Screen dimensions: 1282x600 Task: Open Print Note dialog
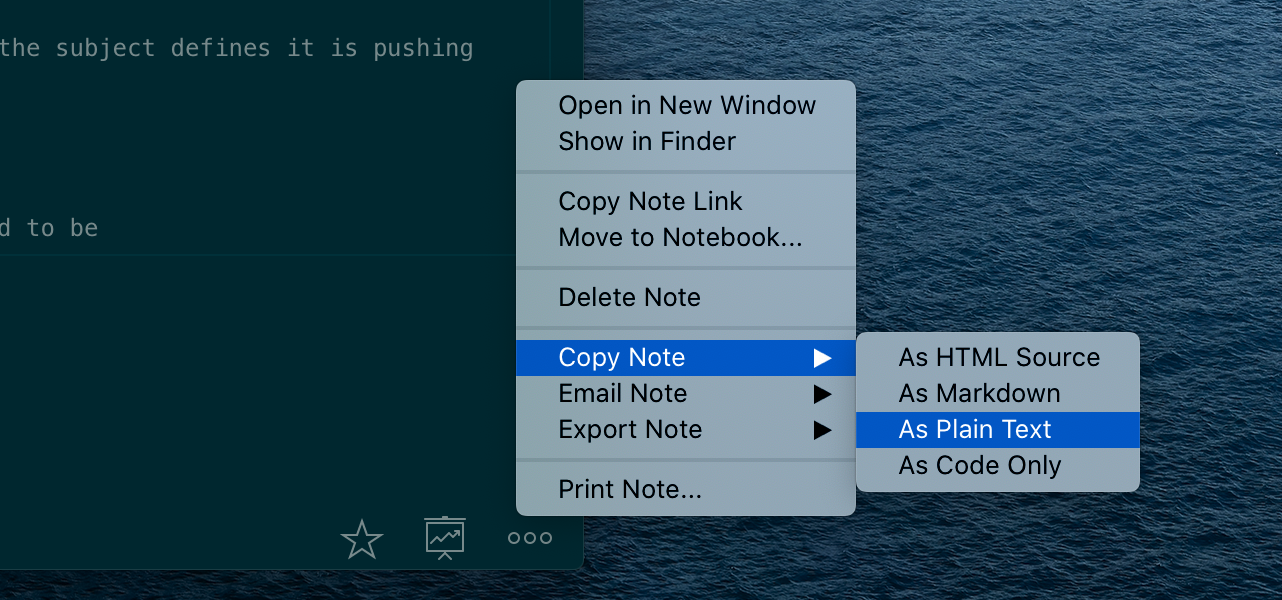[x=631, y=489]
